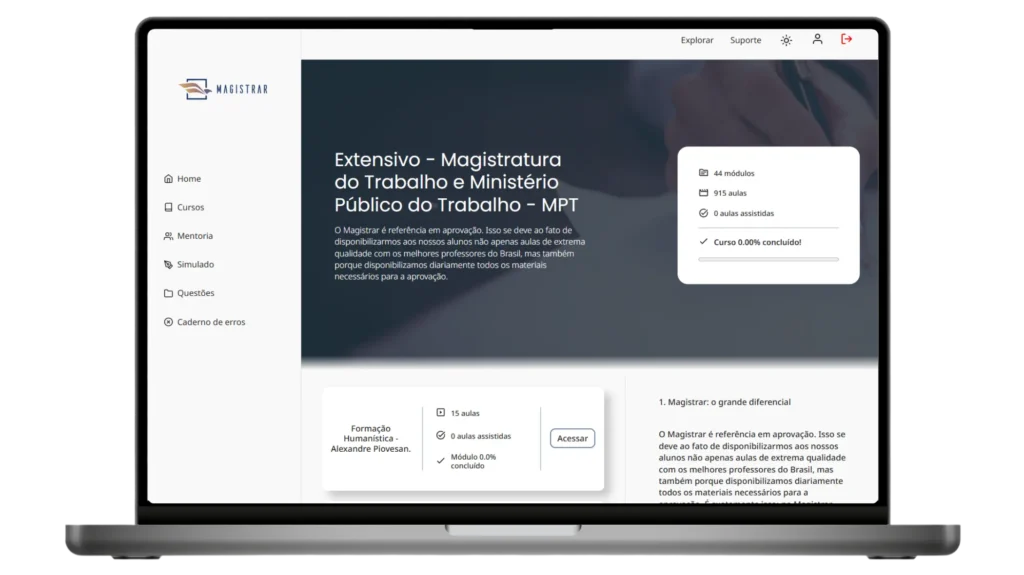Open Home in the sidebar
The width and height of the screenshot is (1024, 575).
tap(182, 178)
